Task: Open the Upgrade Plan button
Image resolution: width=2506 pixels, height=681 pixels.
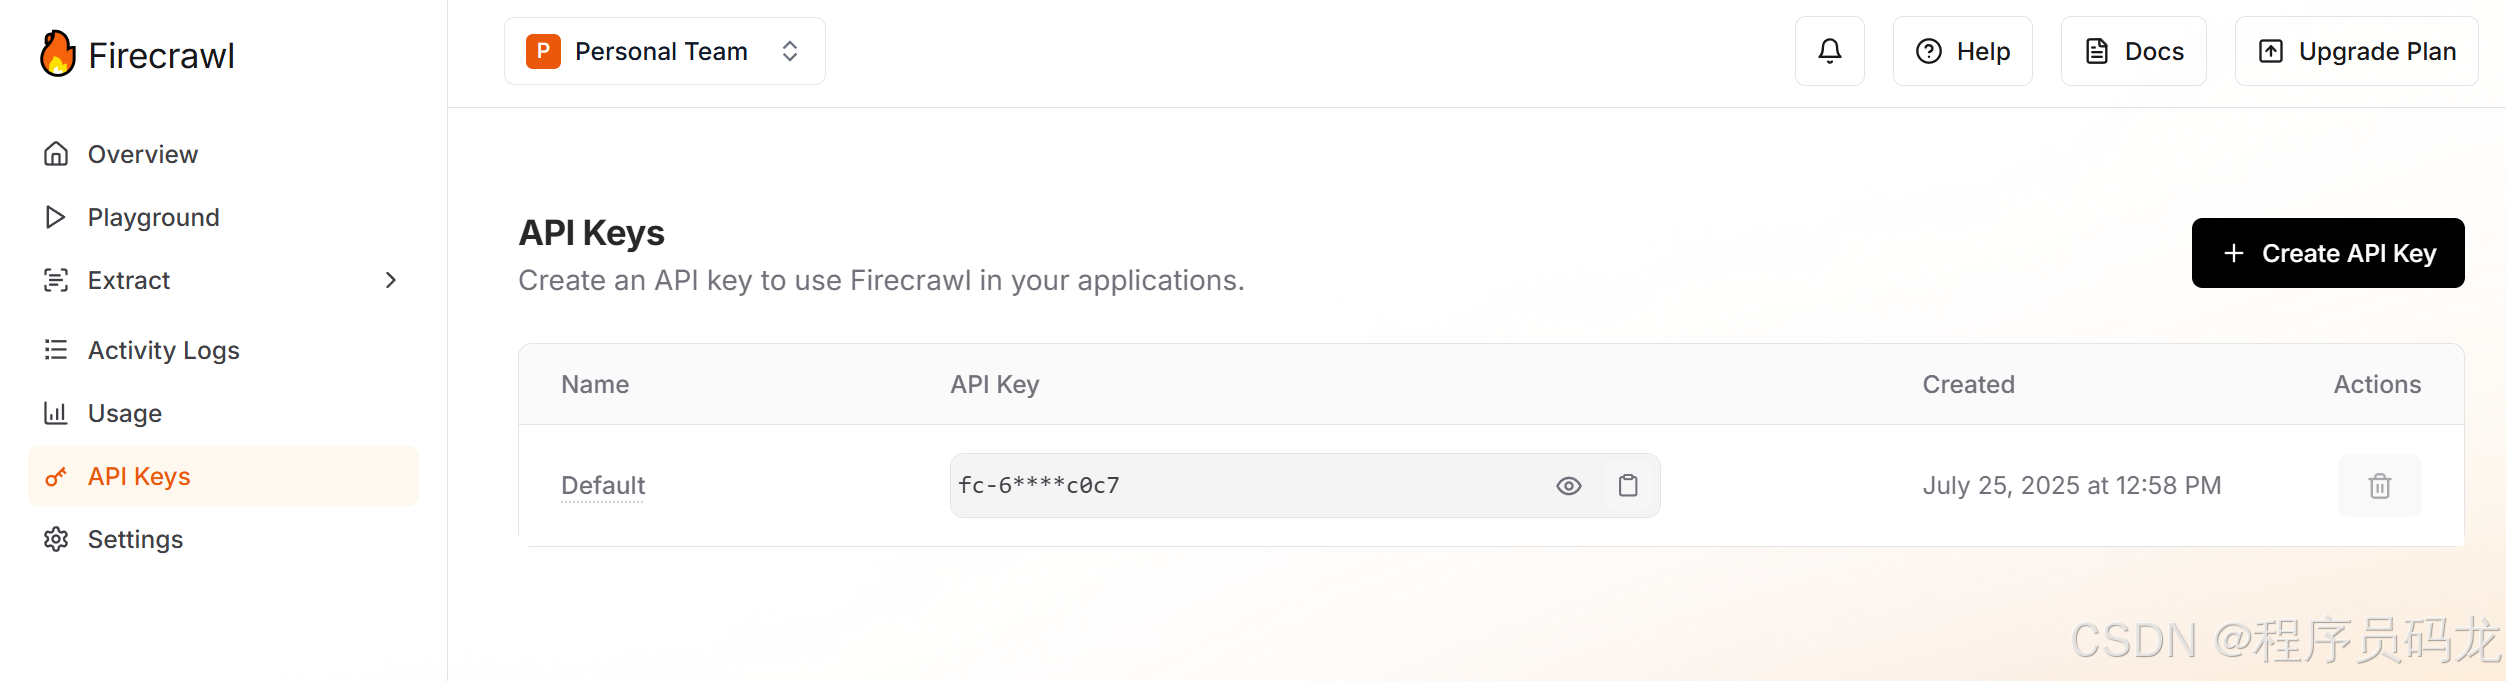Action: 2356,51
